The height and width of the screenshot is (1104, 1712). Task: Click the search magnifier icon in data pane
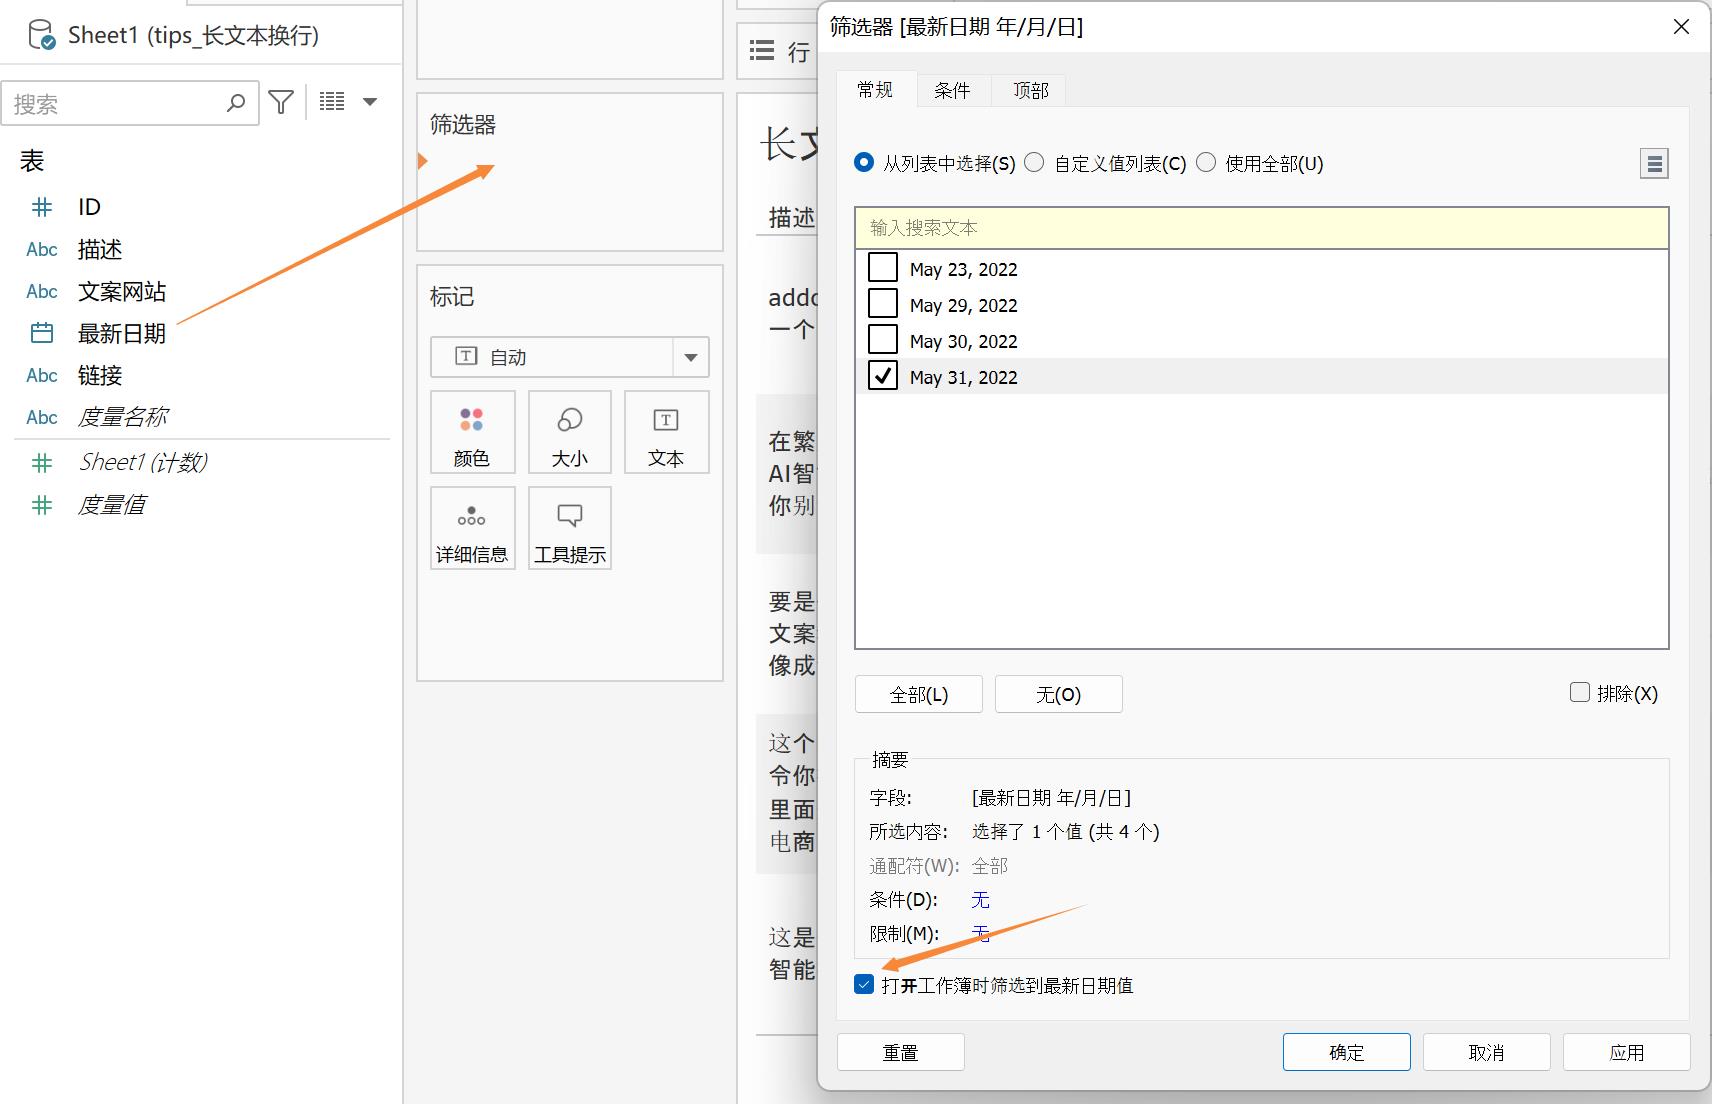236,102
